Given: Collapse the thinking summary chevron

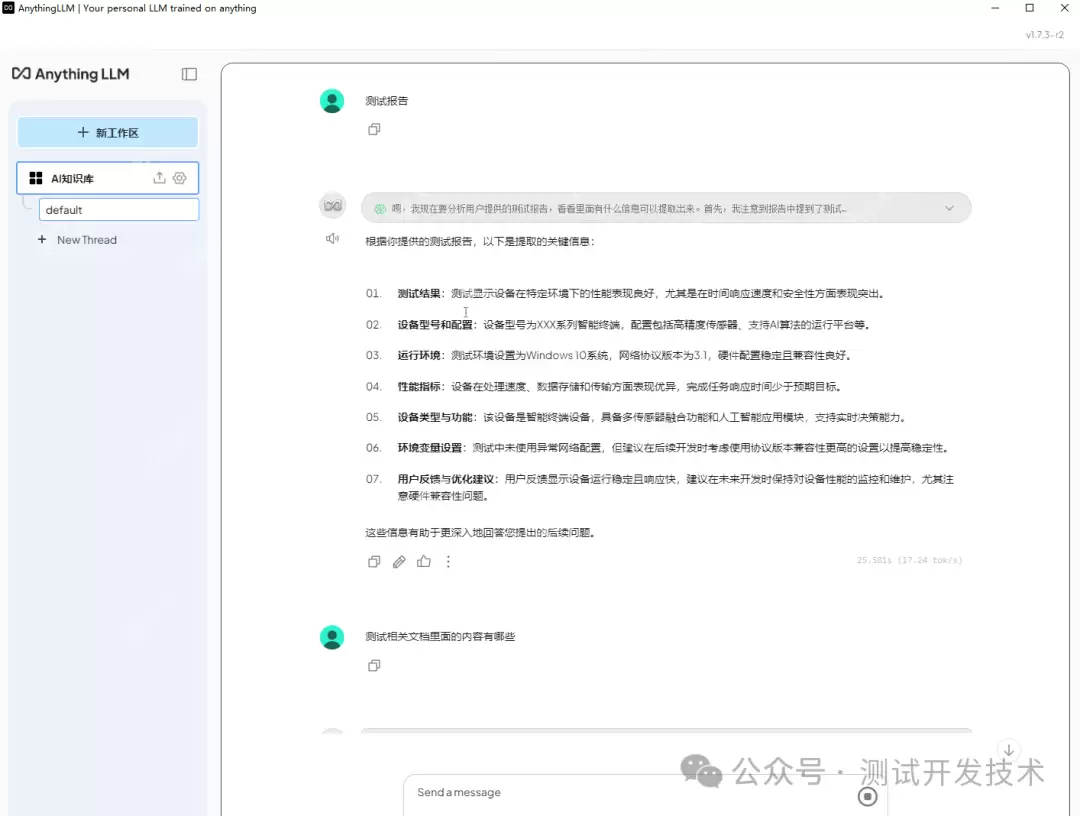Looking at the screenshot, I should point(948,208).
